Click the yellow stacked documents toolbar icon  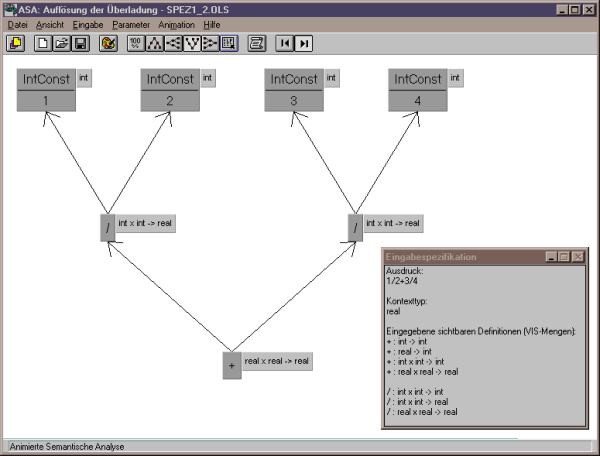pos(16,43)
